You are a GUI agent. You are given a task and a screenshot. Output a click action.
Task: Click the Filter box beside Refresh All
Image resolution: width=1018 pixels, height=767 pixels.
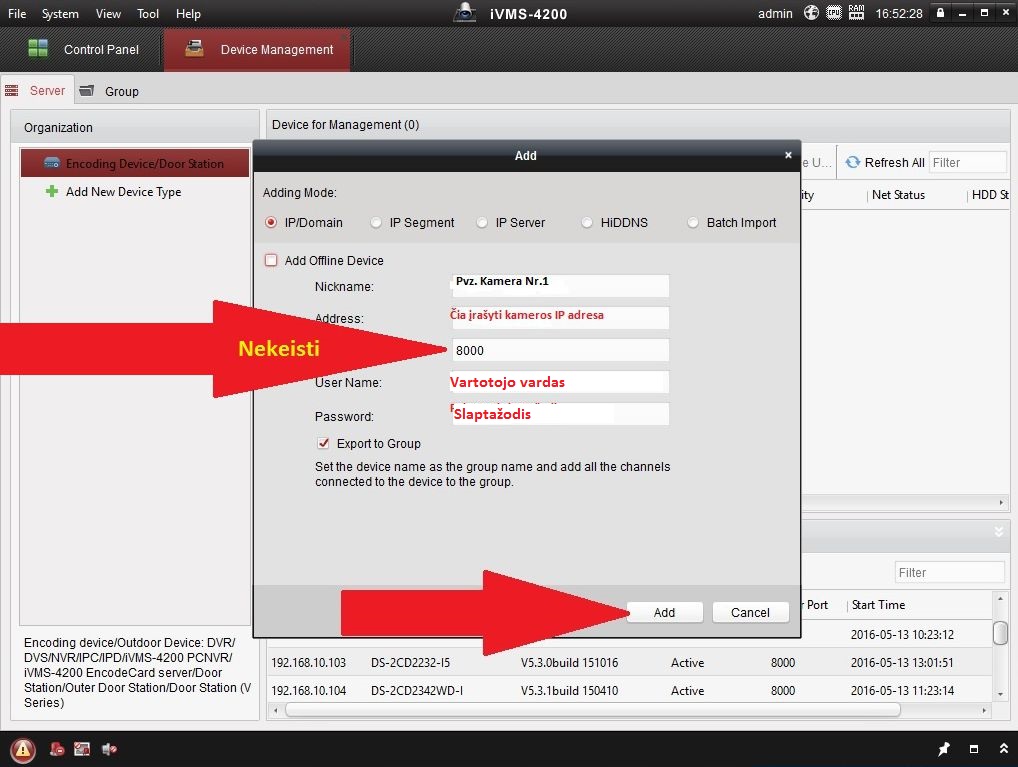point(967,162)
